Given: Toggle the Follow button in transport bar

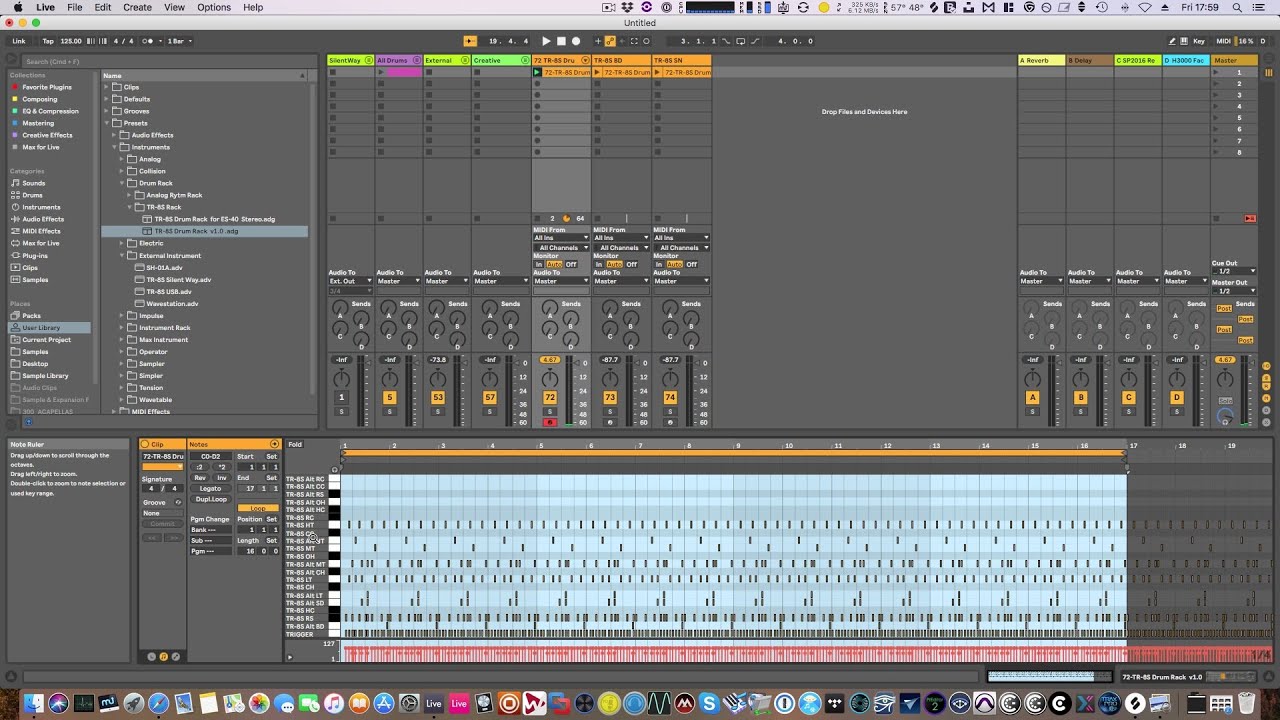Looking at the screenshot, I should click(x=470, y=41).
